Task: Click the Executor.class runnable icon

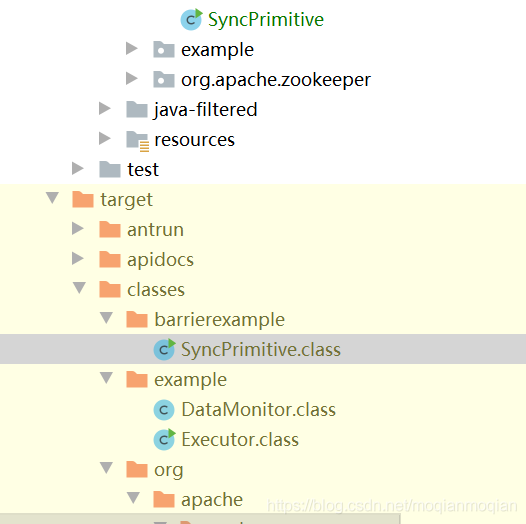Action: pos(164,439)
